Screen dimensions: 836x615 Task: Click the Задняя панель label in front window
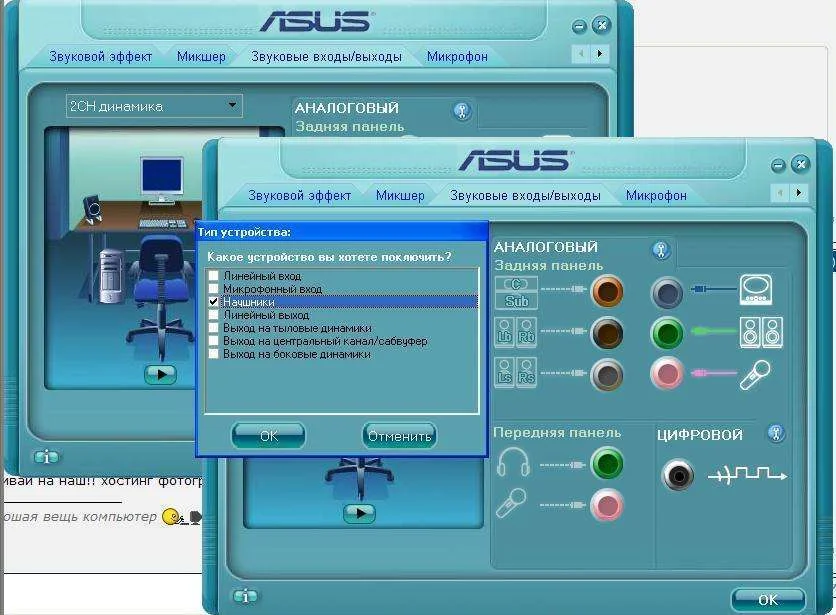[548, 266]
